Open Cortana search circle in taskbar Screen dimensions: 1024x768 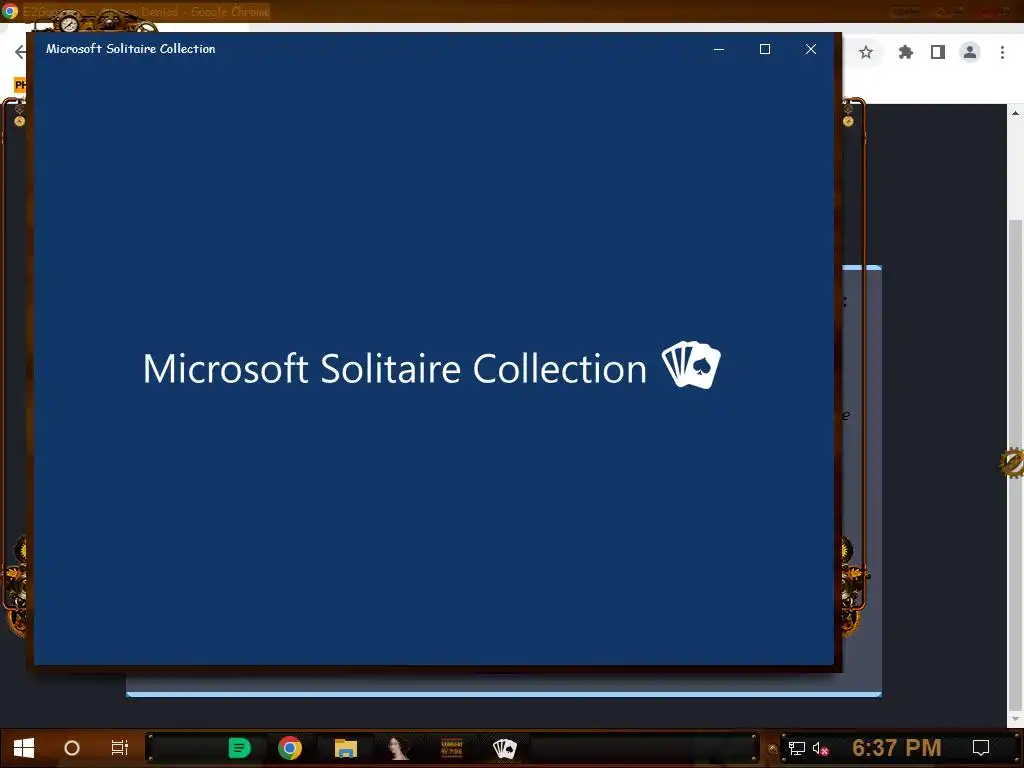[x=72, y=748]
